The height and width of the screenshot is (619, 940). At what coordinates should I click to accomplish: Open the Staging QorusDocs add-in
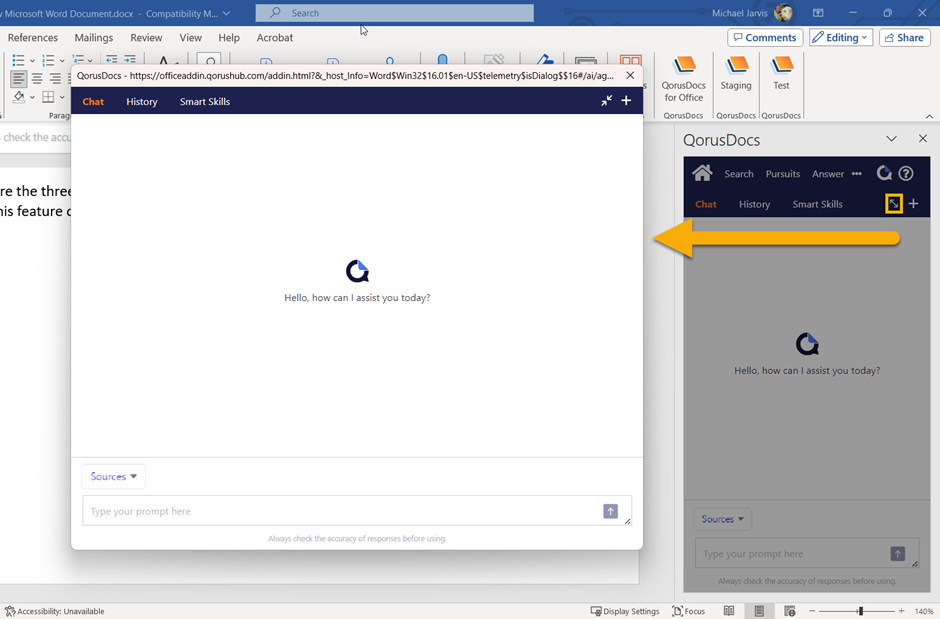(736, 73)
